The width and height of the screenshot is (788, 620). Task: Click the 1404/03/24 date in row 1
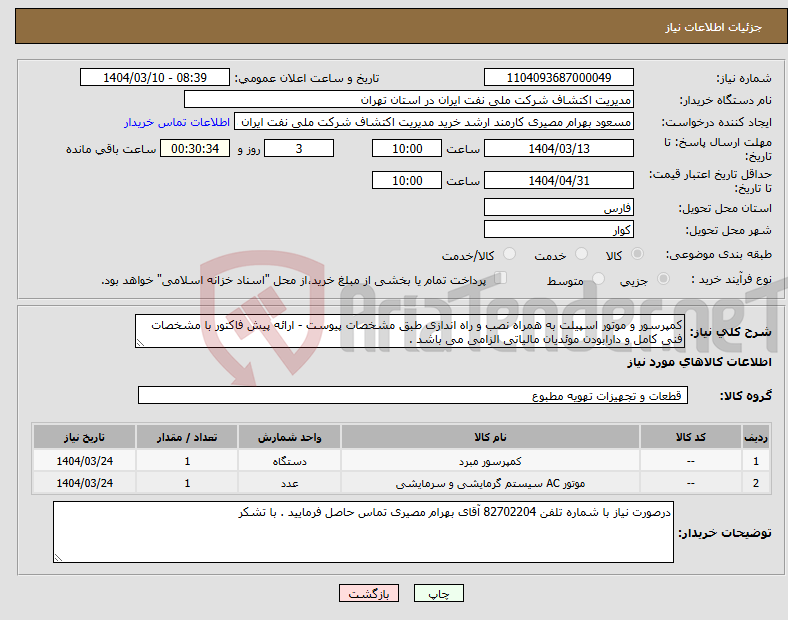[x=84, y=461]
